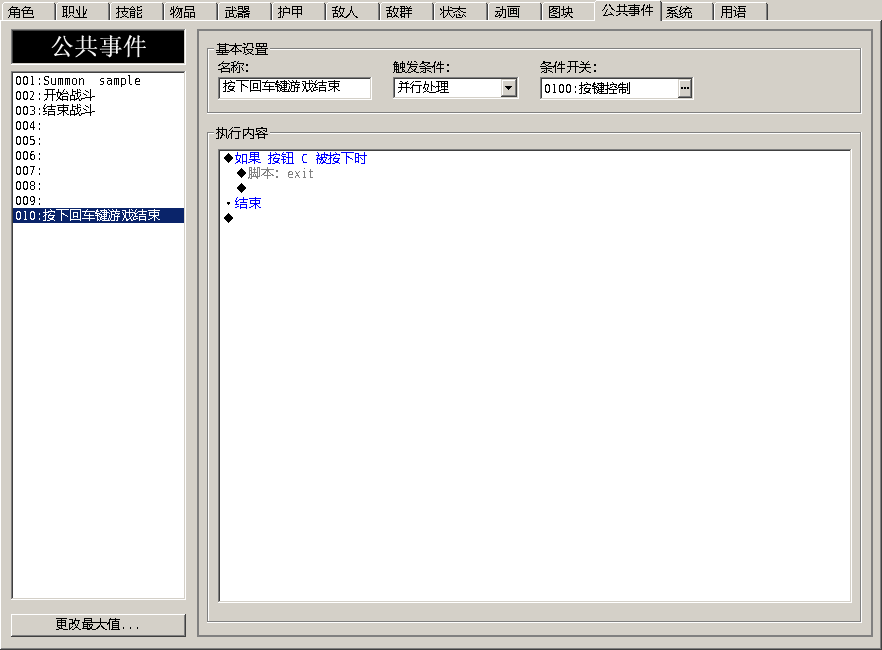Select empty event slot 007
The height and width of the screenshot is (650, 882).
click(98, 170)
